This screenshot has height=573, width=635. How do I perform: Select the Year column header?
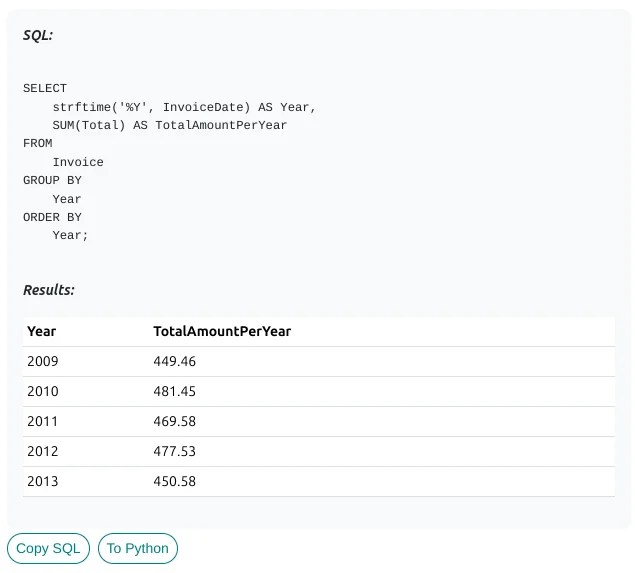click(42, 331)
